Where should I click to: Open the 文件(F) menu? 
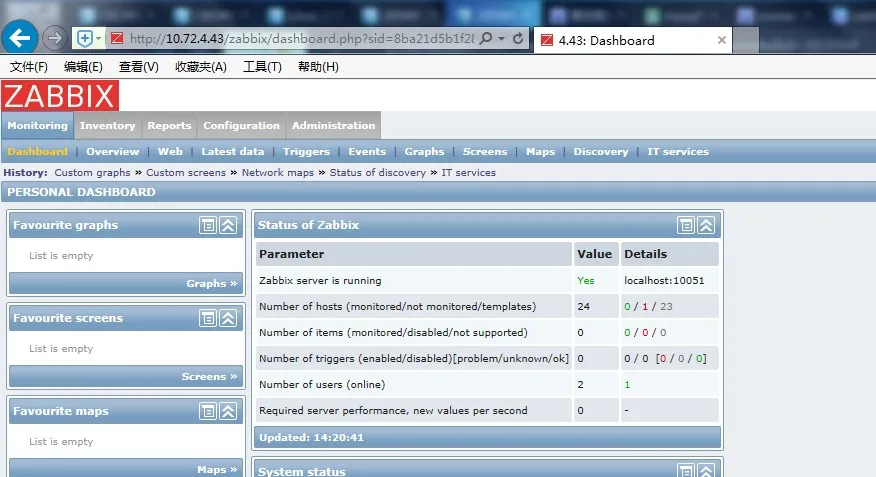point(28,67)
